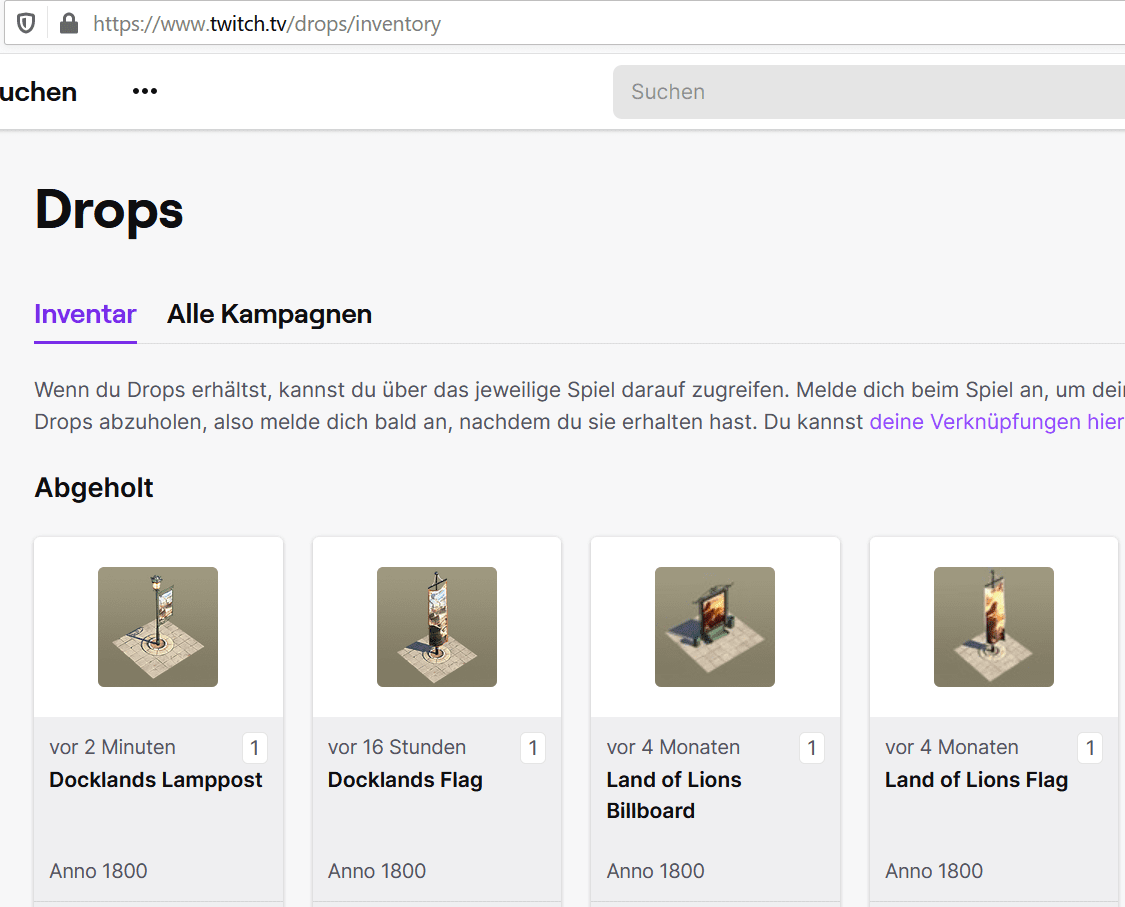Click the partially visible Durchsuchen nav link
Screen dimensions: 1125x907
coord(38,92)
